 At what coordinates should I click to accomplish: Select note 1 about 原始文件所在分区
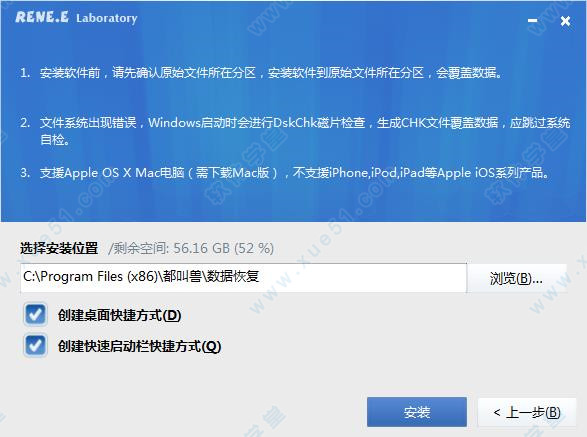[x=261, y=73]
